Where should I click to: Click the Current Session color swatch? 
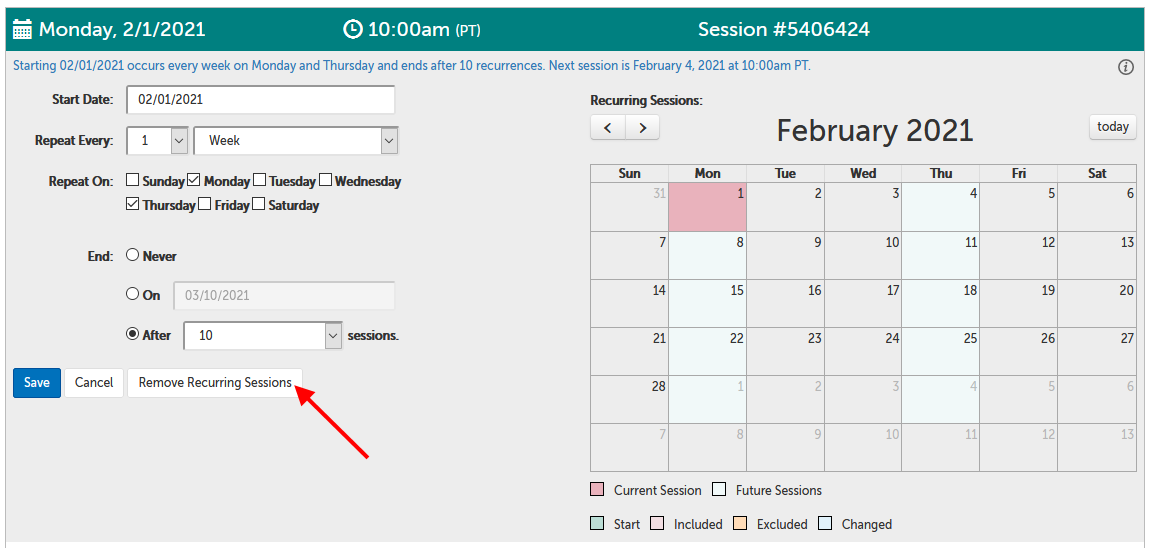(597, 490)
